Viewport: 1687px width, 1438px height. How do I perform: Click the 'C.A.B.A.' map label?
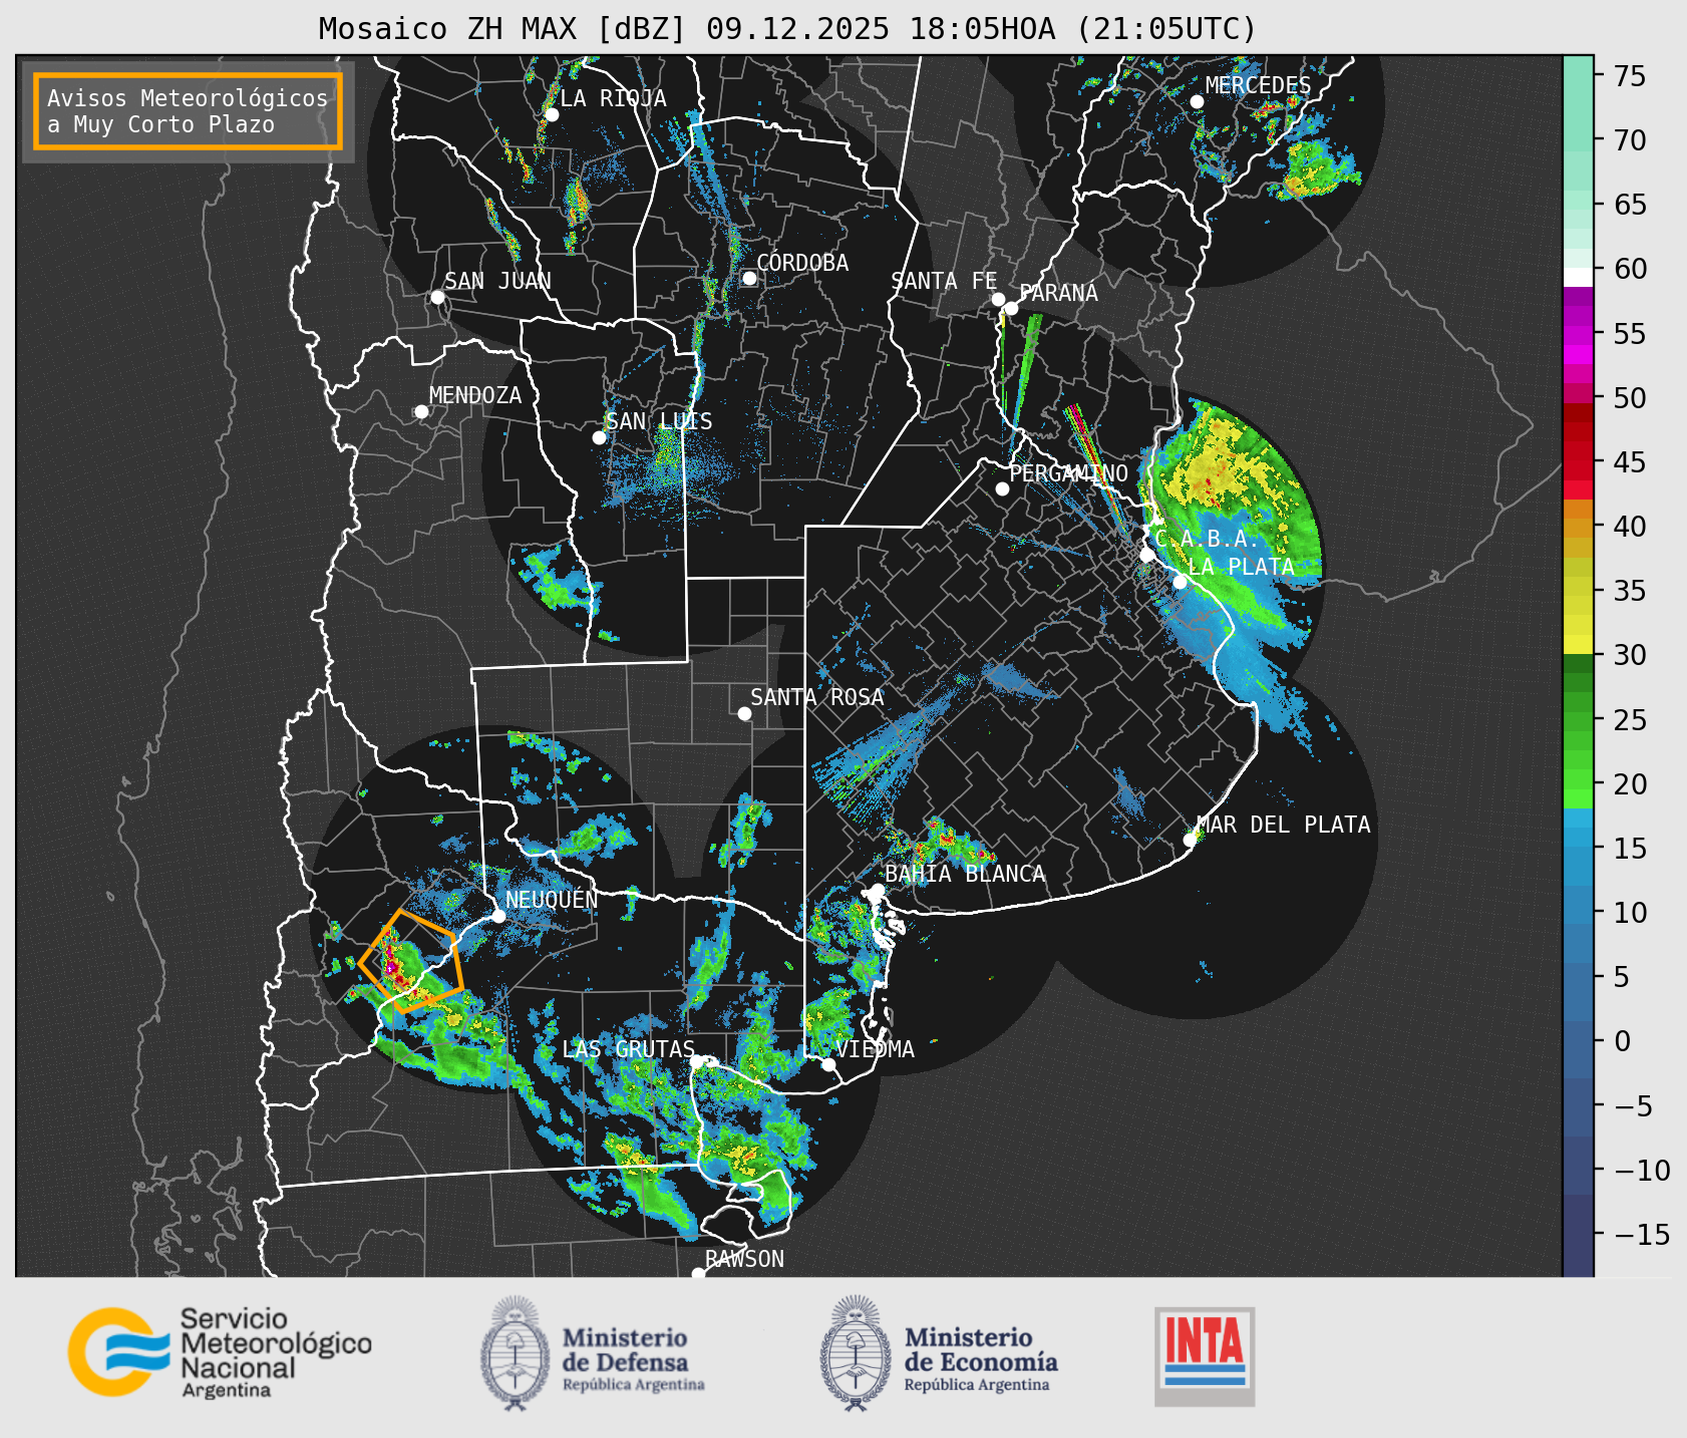pyautogui.click(x=1207, y=539)
